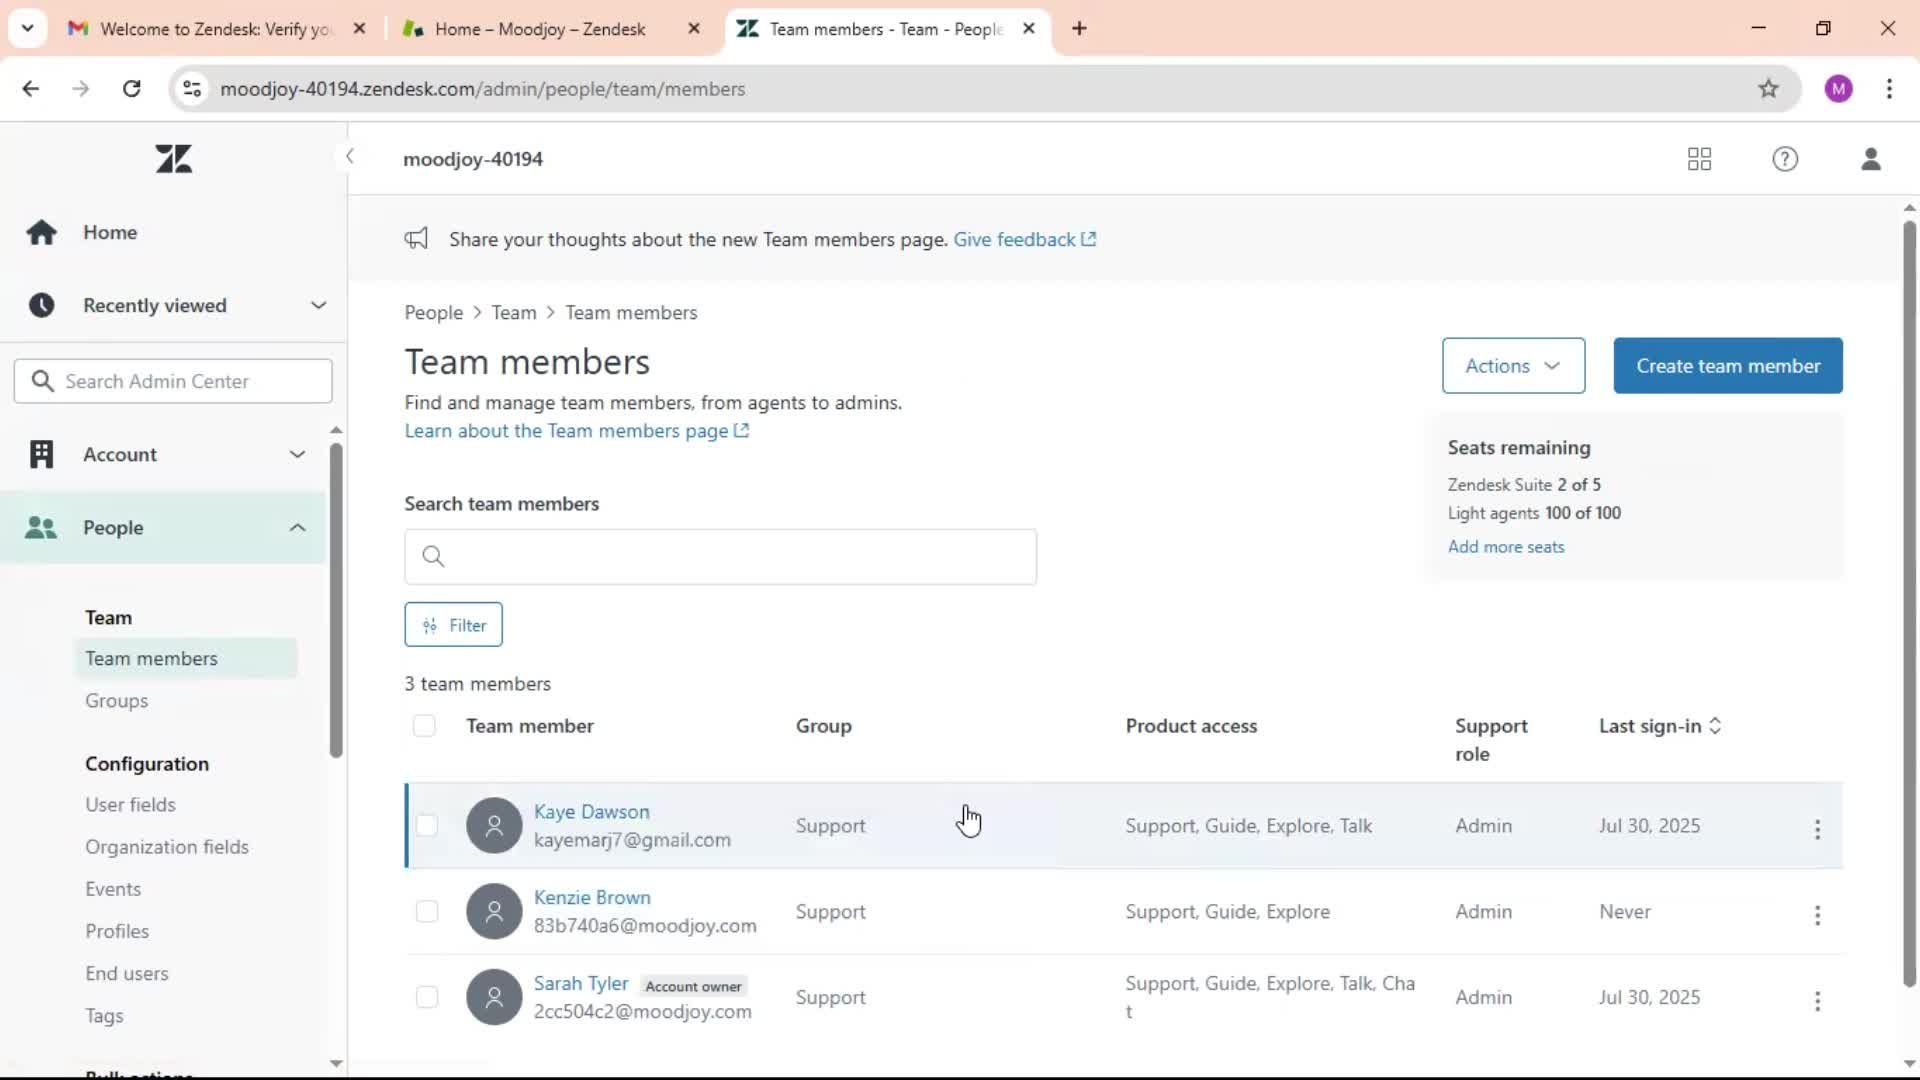Click Kenzie Brown's avatar icon

(x=494, y=912)
